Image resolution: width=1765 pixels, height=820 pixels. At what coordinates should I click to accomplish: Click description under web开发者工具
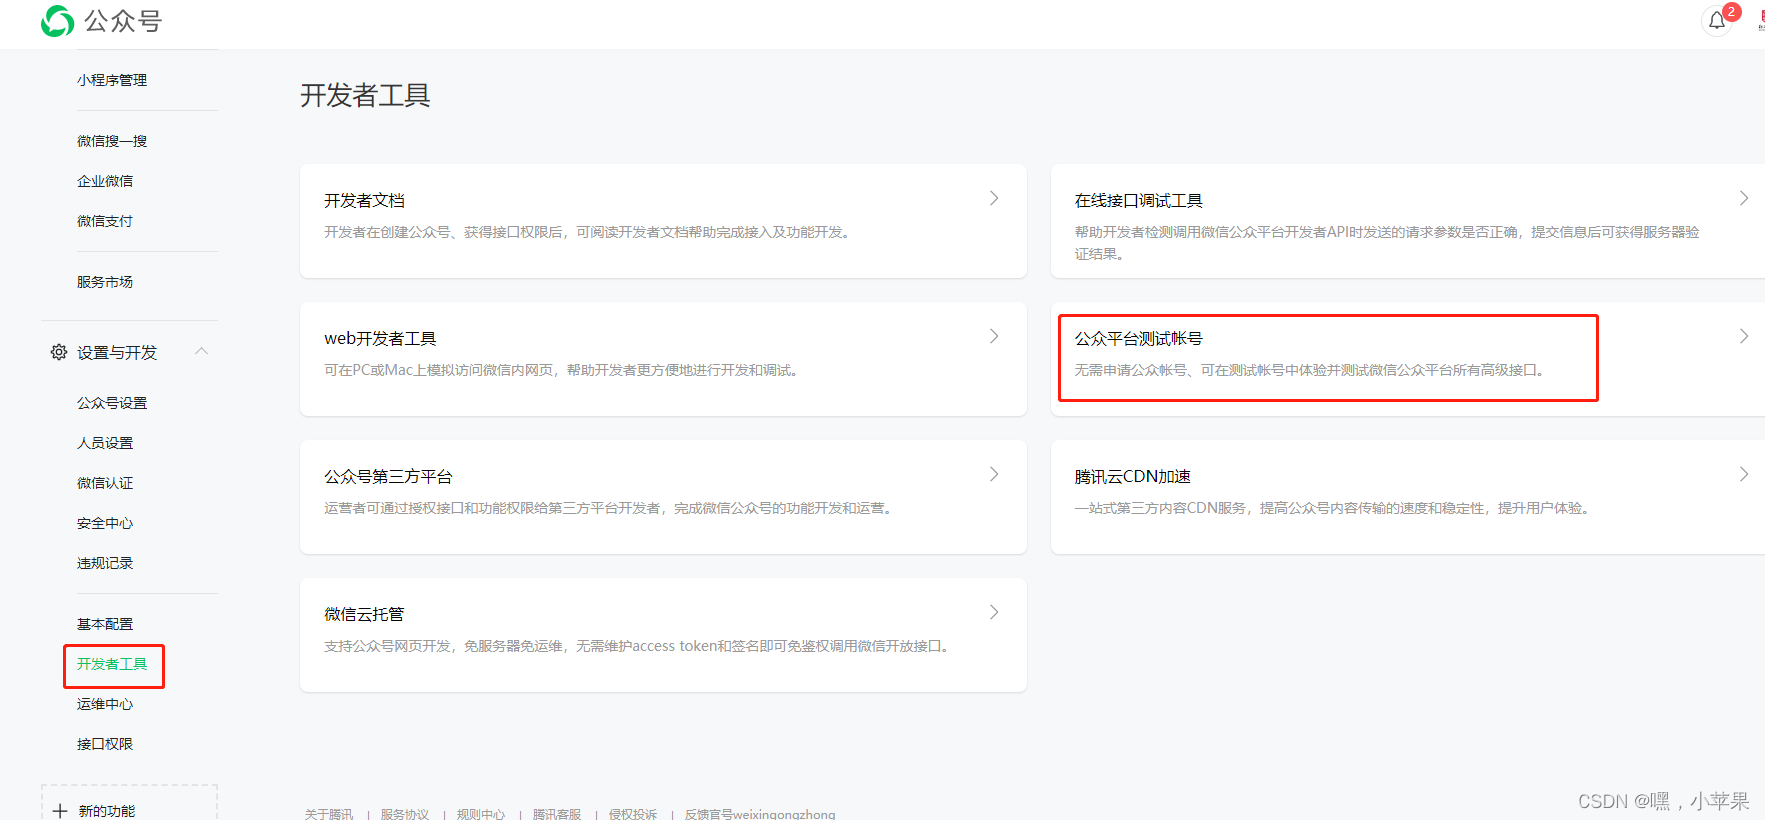coord(563,370)
